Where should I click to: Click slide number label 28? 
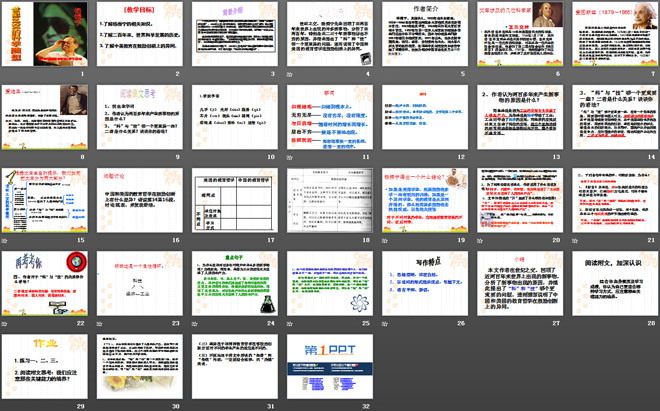click(x=652, y=323)
